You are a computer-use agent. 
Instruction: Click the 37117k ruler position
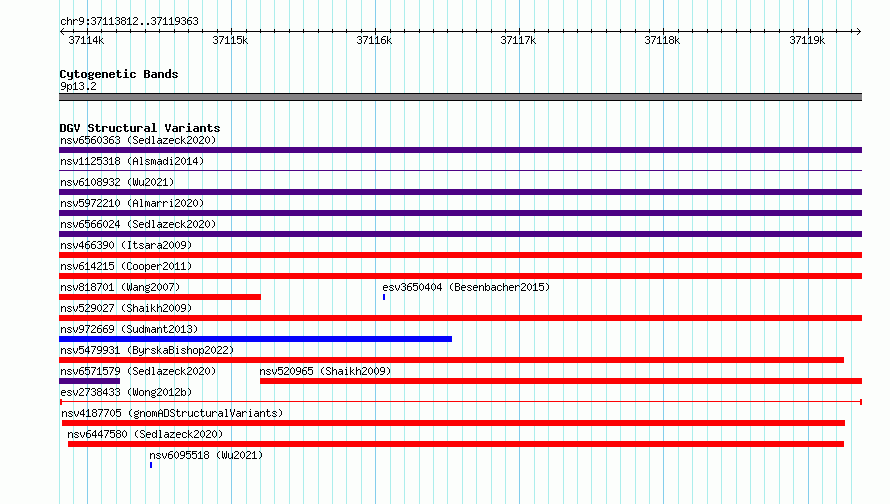point(518,40)
